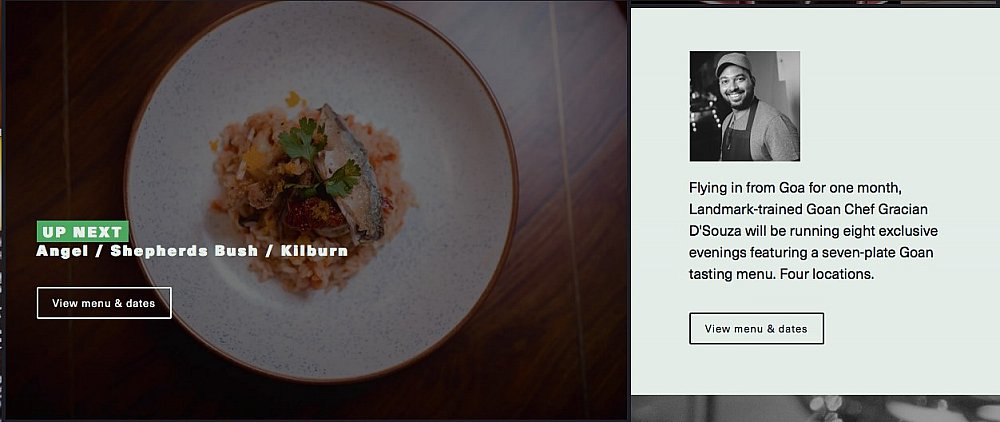Click the chef's apron in the portrait

click(x=740, y=137)
